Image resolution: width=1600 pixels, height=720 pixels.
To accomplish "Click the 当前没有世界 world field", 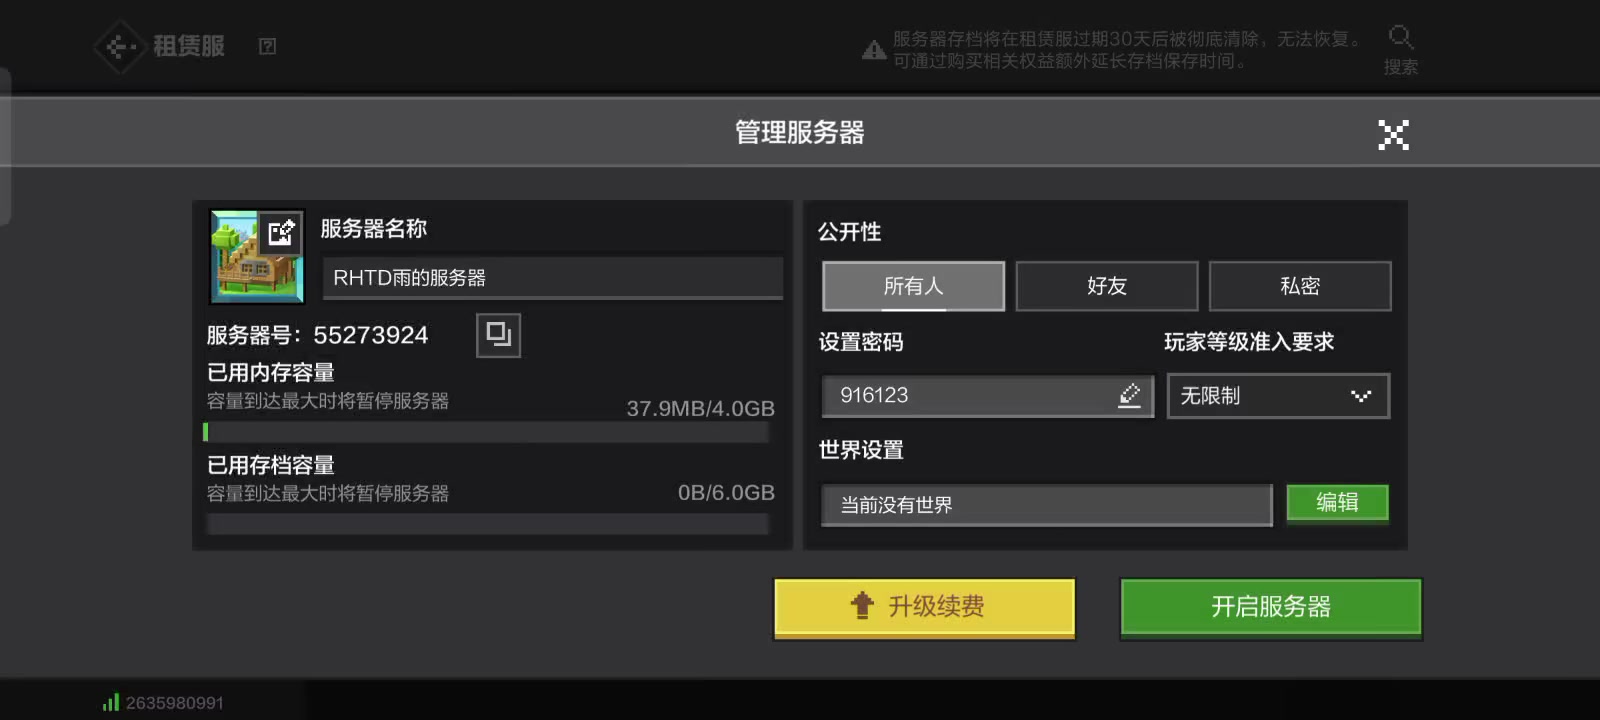I will pos(1046,505).
